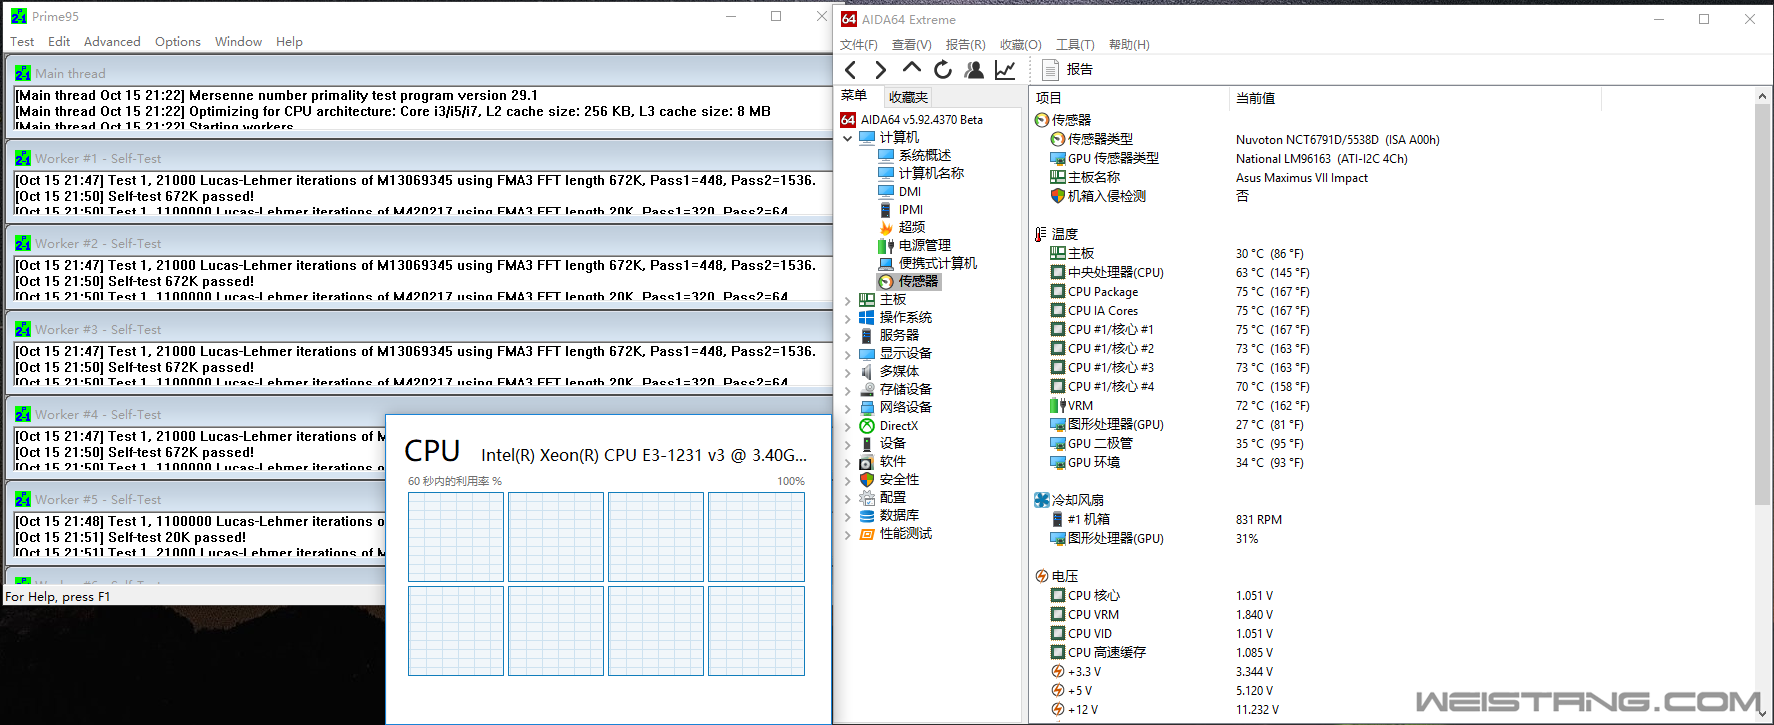The height and width of the screenshot is (725, 1774).
Task: Select the 性能测试 benchmark icon
Action: pyautogui.click(x=867, y=533)
